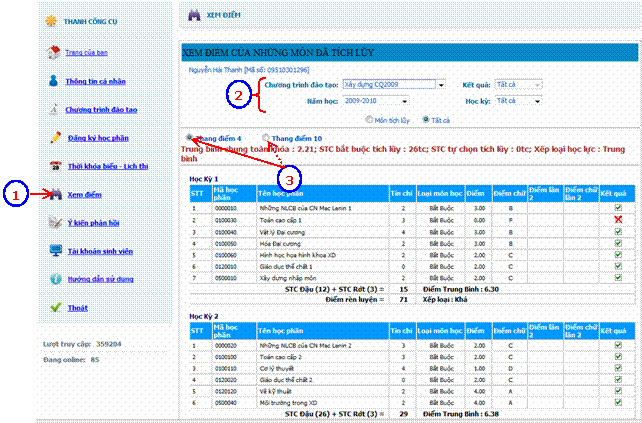Toggle the Kết quả checkbox for first course row

(x=619, y=207)
